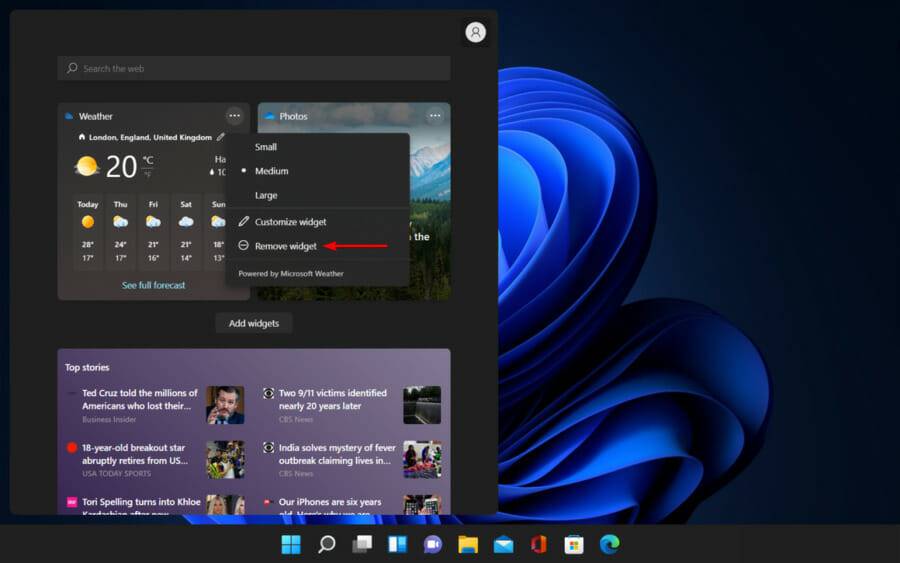Select the Large widget size option
The height and width of the screenshot is (563, 900).
[266, 196]
